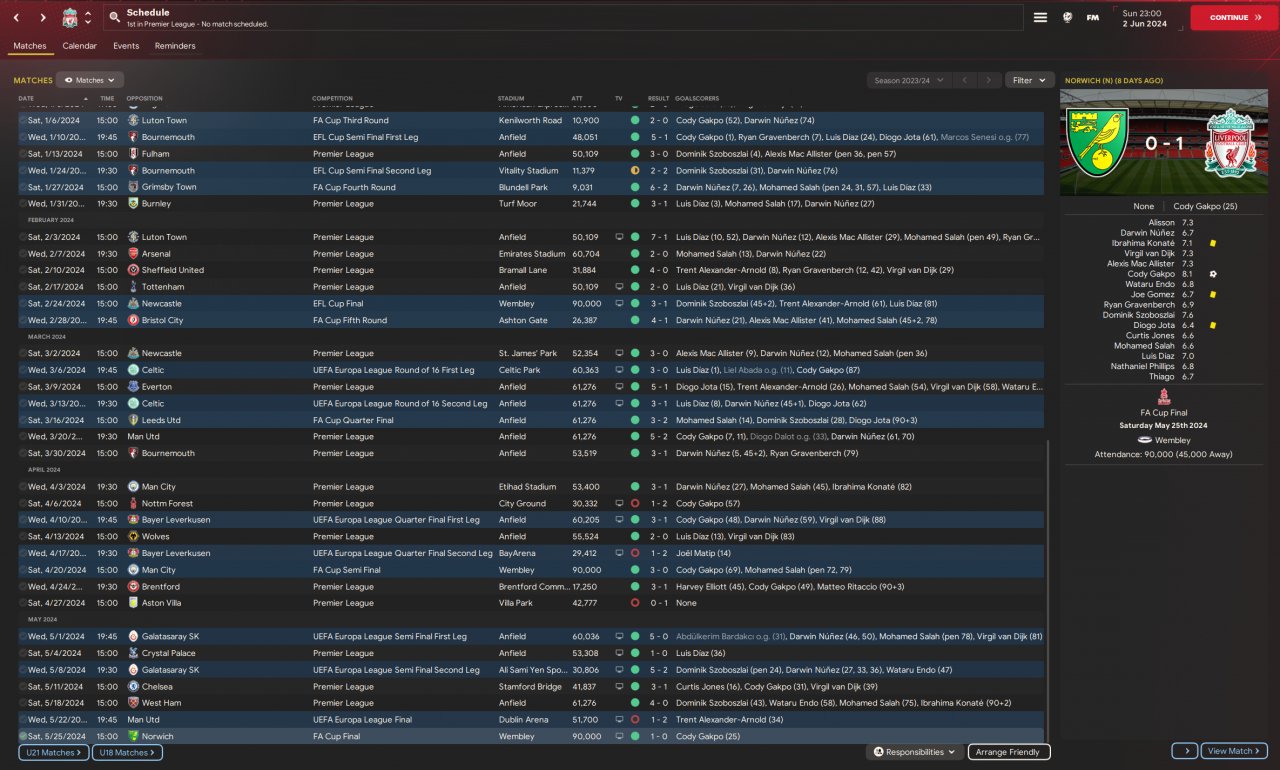Switch to the Reminders tab

(x=175, y=46)
